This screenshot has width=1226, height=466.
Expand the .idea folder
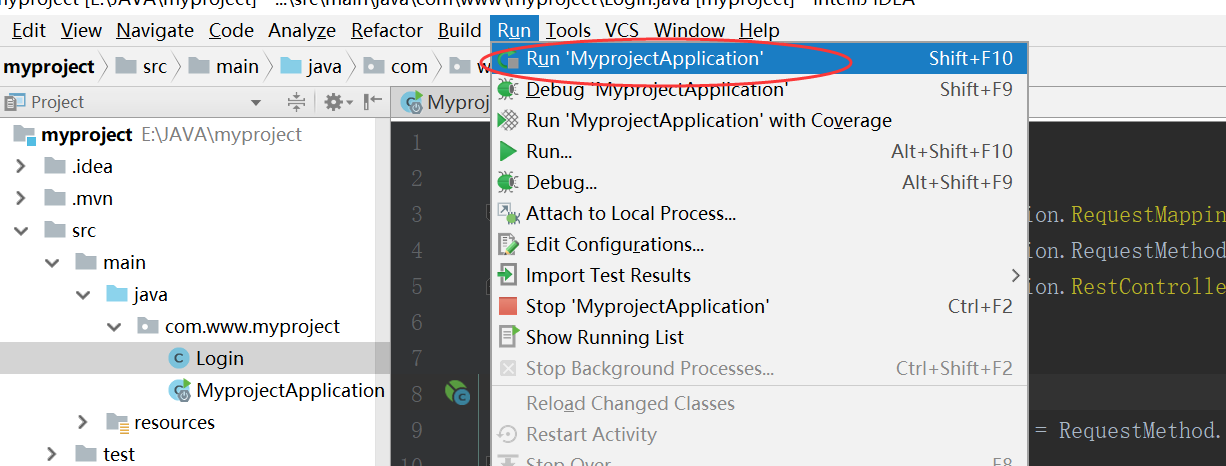(x=21, y=167)
